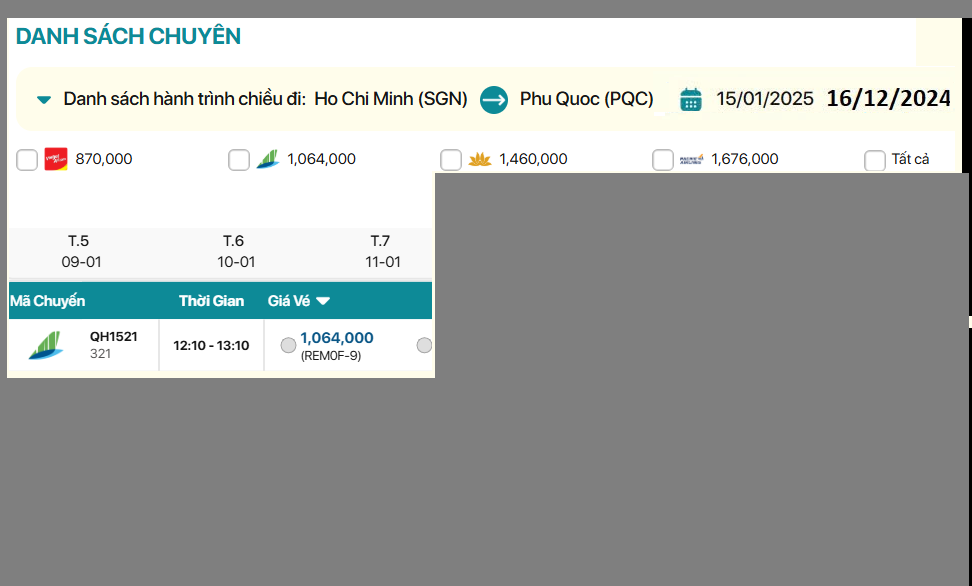Click the Vietjet airline logo
The width and height of the screenshot is (972, 586).
tap(56, 159)
